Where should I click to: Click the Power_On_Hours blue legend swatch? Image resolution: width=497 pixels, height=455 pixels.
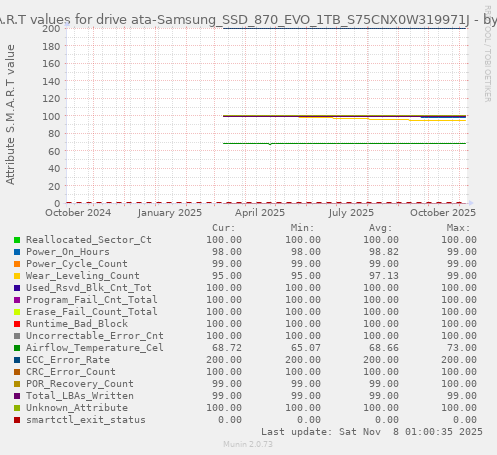17,252
